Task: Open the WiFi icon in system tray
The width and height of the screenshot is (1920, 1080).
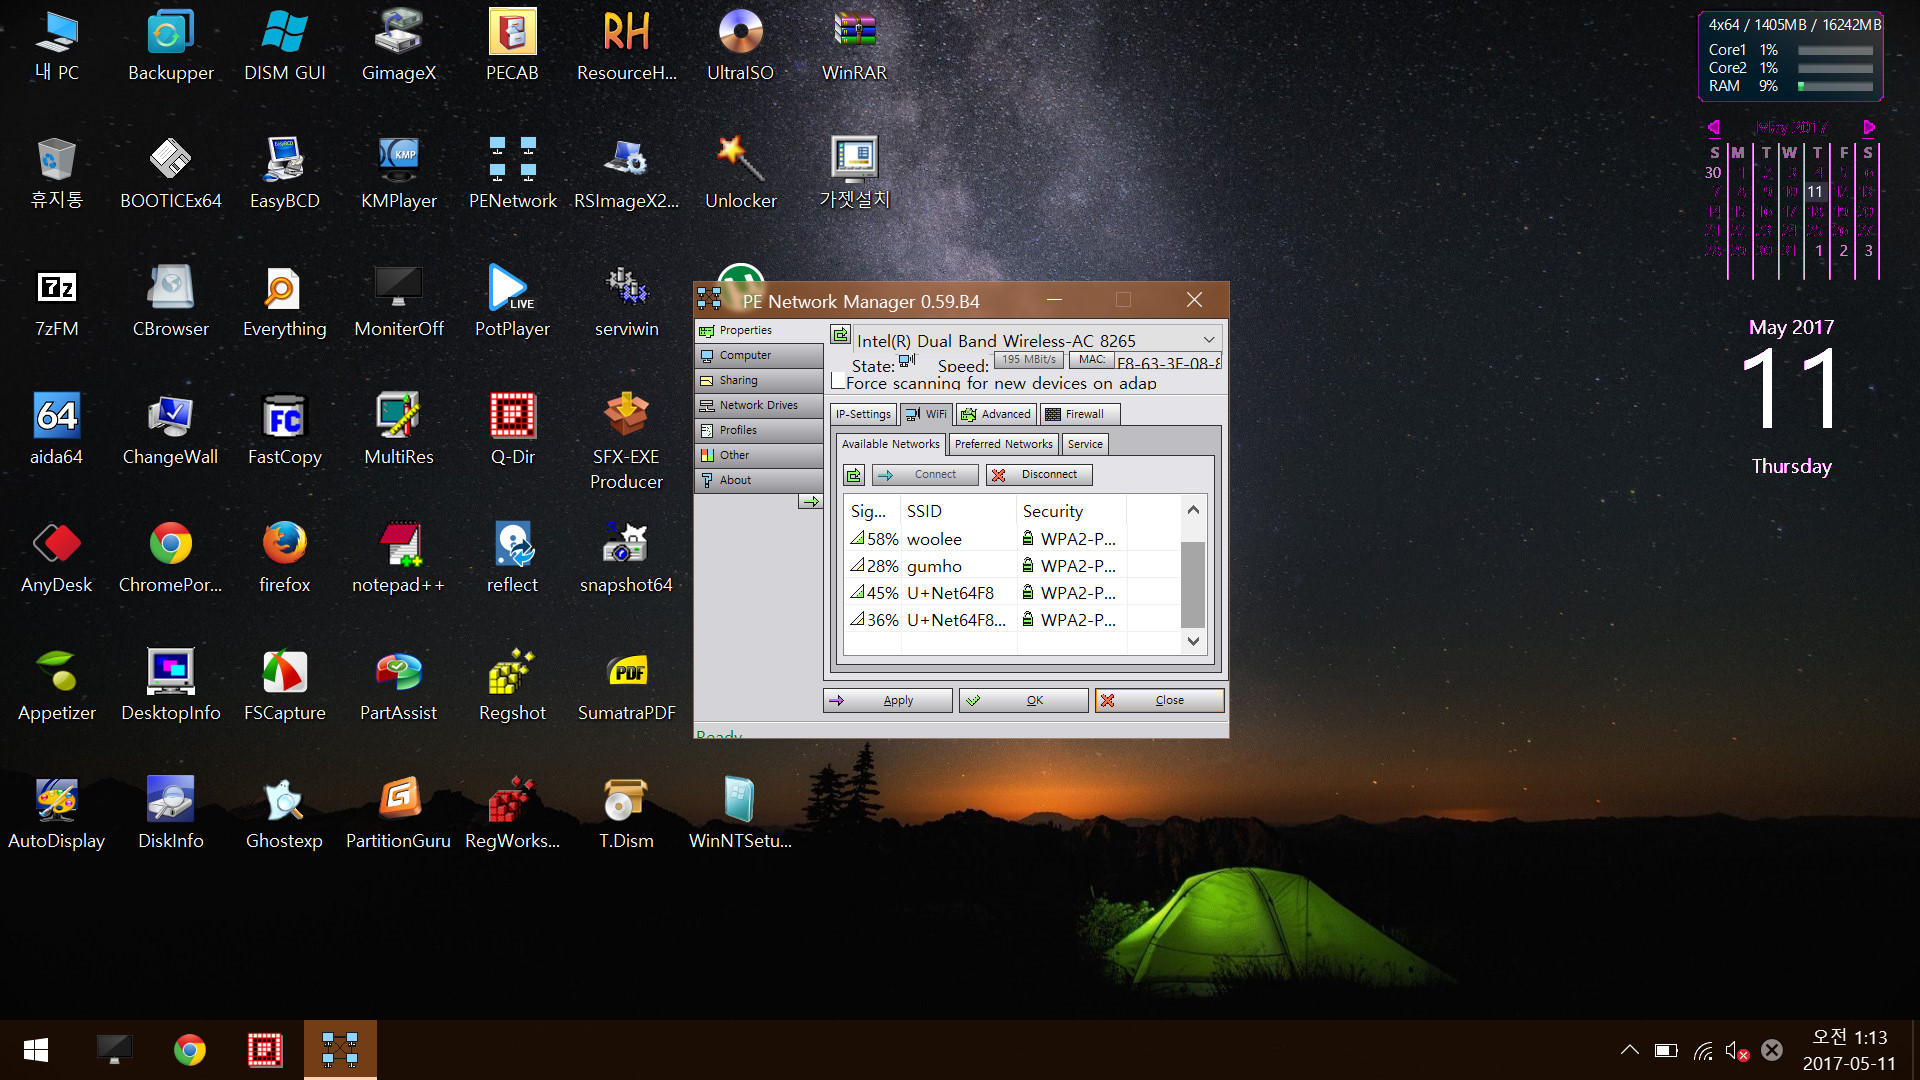Action: coord(1703,1050)
